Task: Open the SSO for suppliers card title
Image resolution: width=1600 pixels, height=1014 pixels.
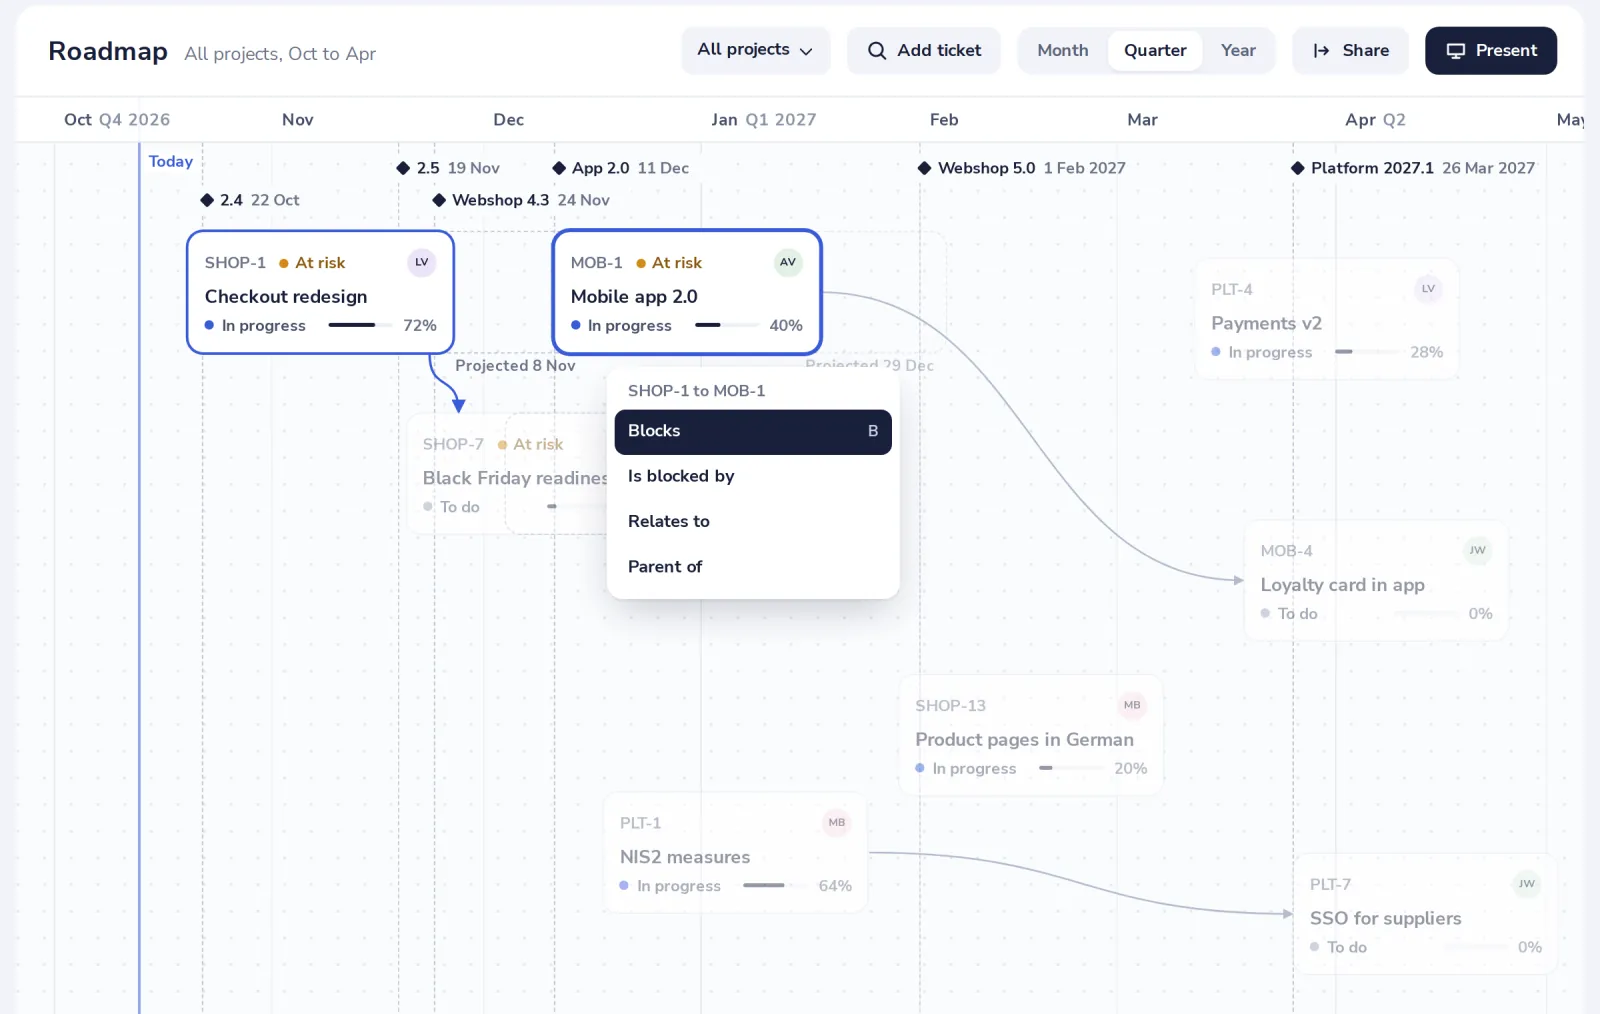Action: [1385, 918]
